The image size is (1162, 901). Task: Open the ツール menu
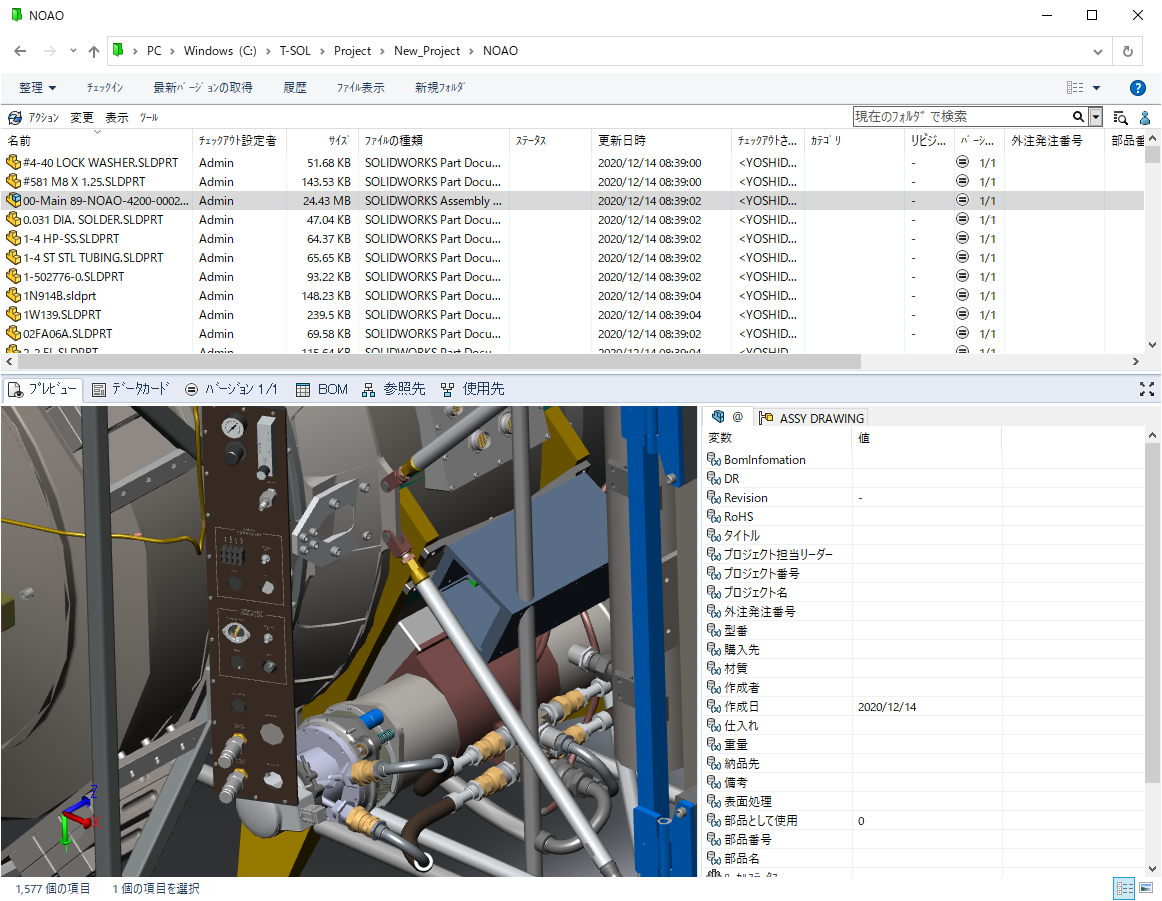pyautogui.click(x=148, y=117)
